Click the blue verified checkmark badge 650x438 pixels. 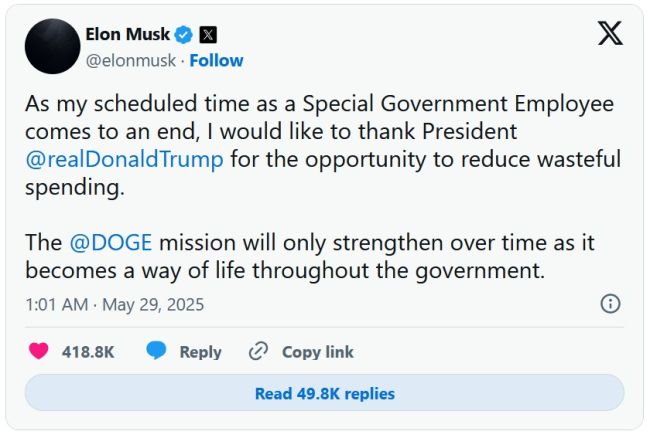point(183,34)
